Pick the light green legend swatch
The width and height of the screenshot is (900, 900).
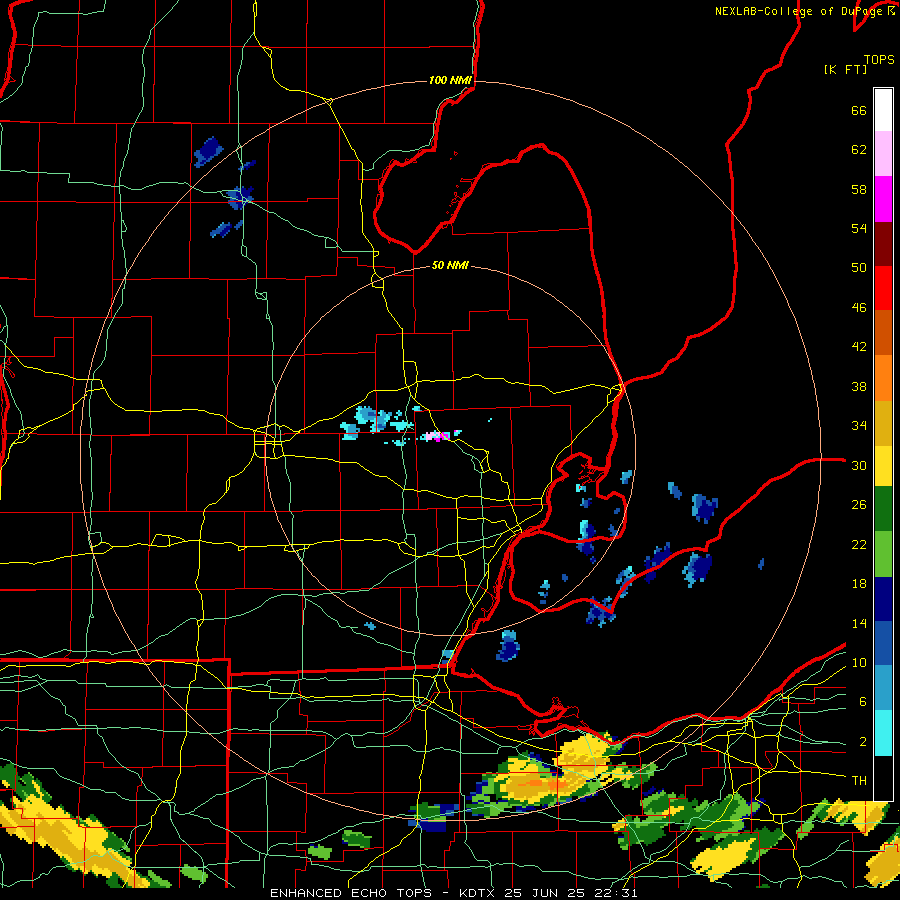pyautogui.click(x=883, y=554)
